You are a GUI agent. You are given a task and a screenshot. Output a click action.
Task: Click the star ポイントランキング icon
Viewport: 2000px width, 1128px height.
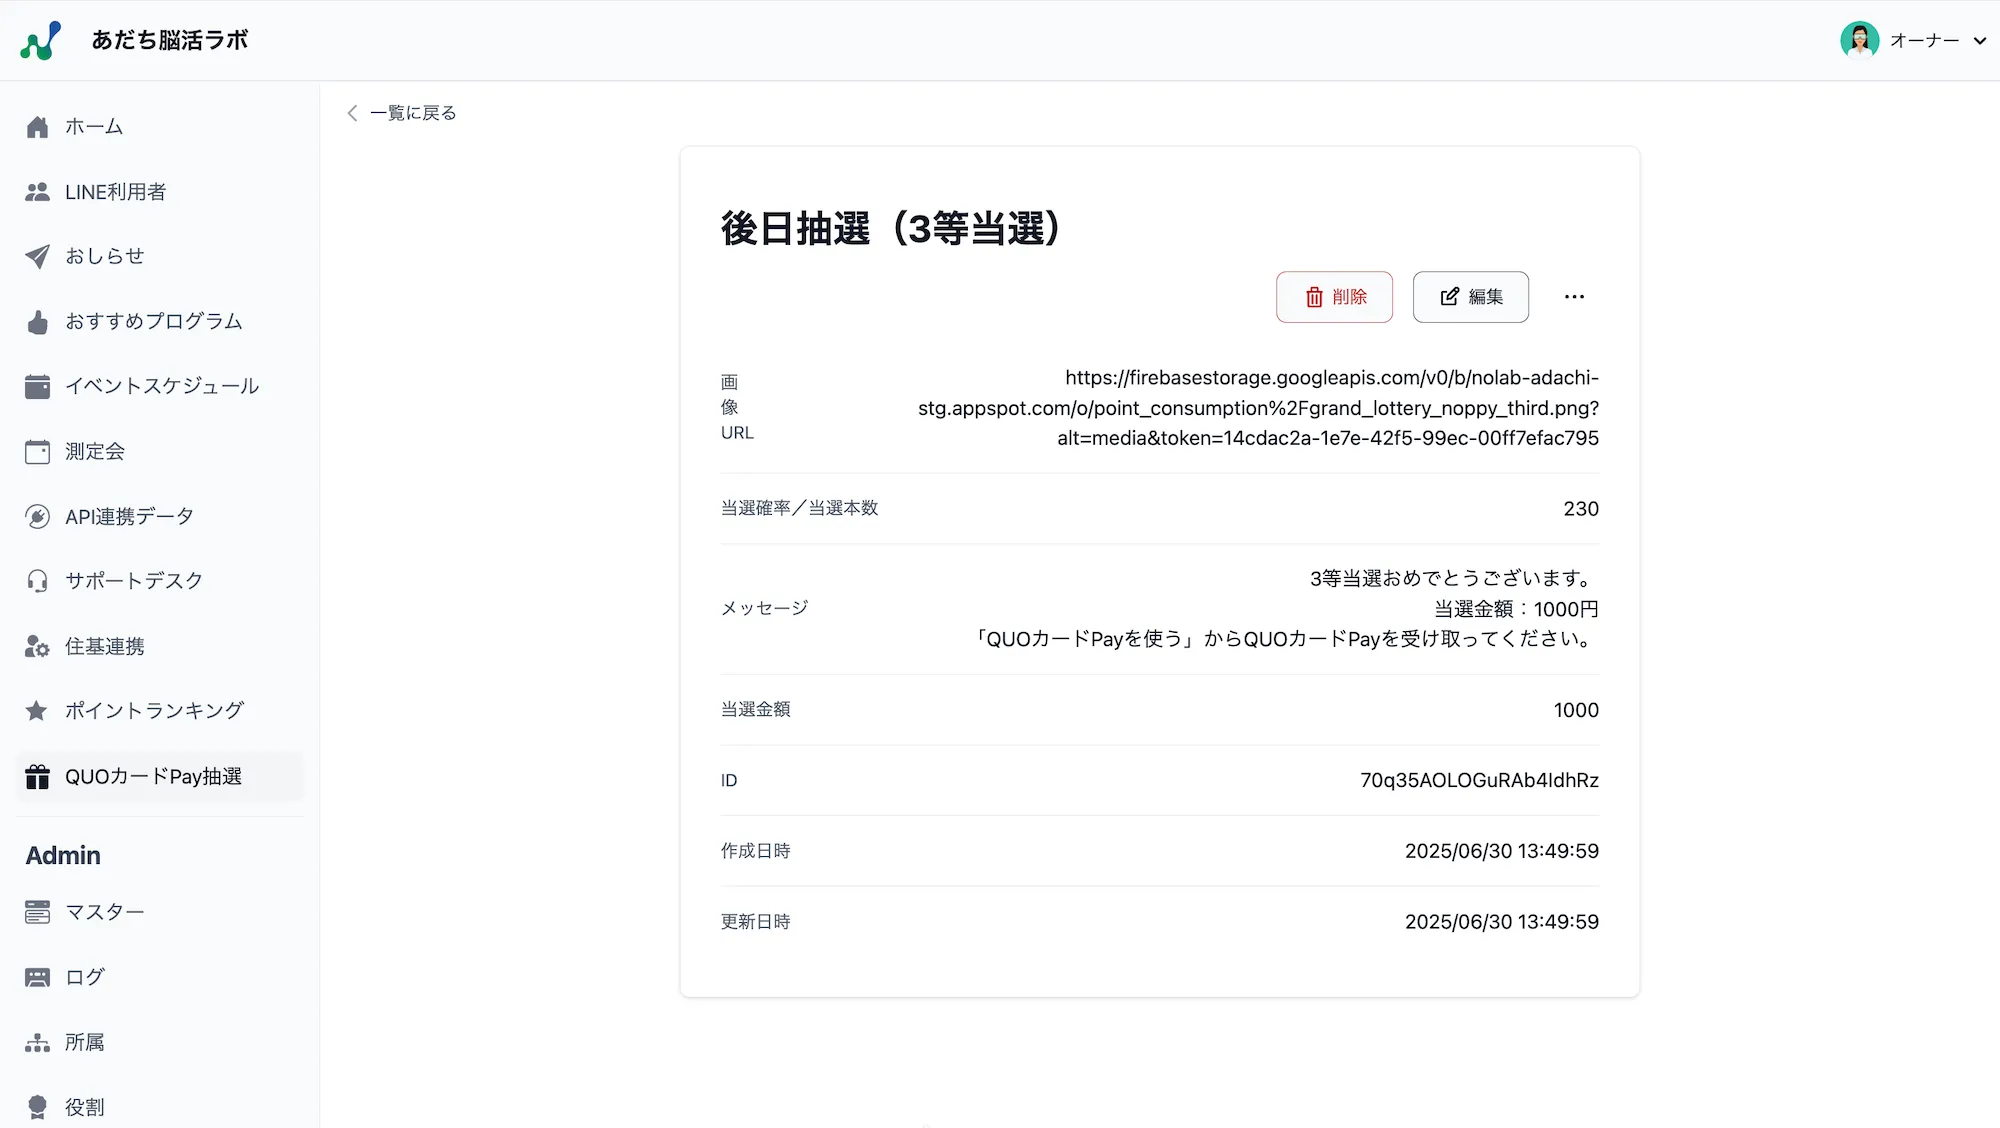(x=37, y=711)
